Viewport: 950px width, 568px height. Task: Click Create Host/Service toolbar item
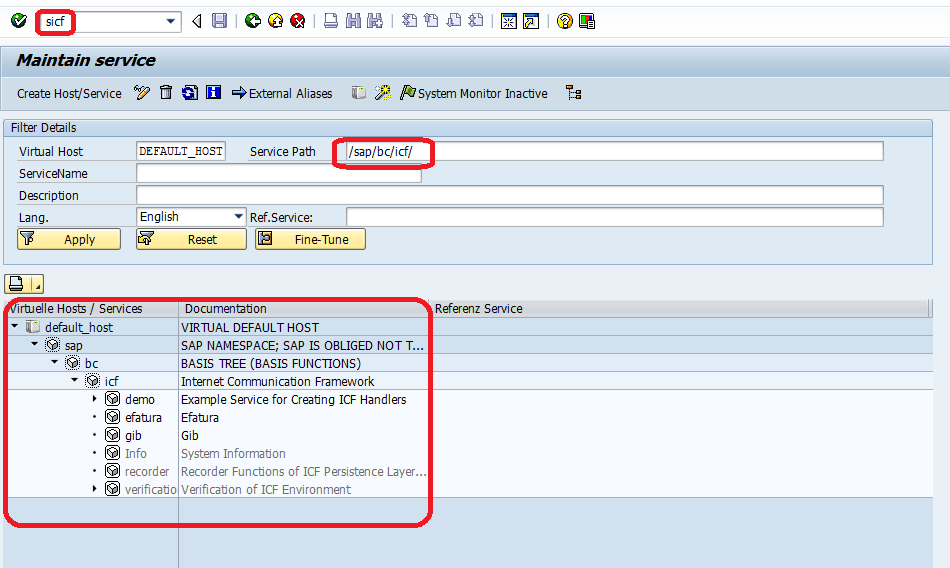(69, 93)
